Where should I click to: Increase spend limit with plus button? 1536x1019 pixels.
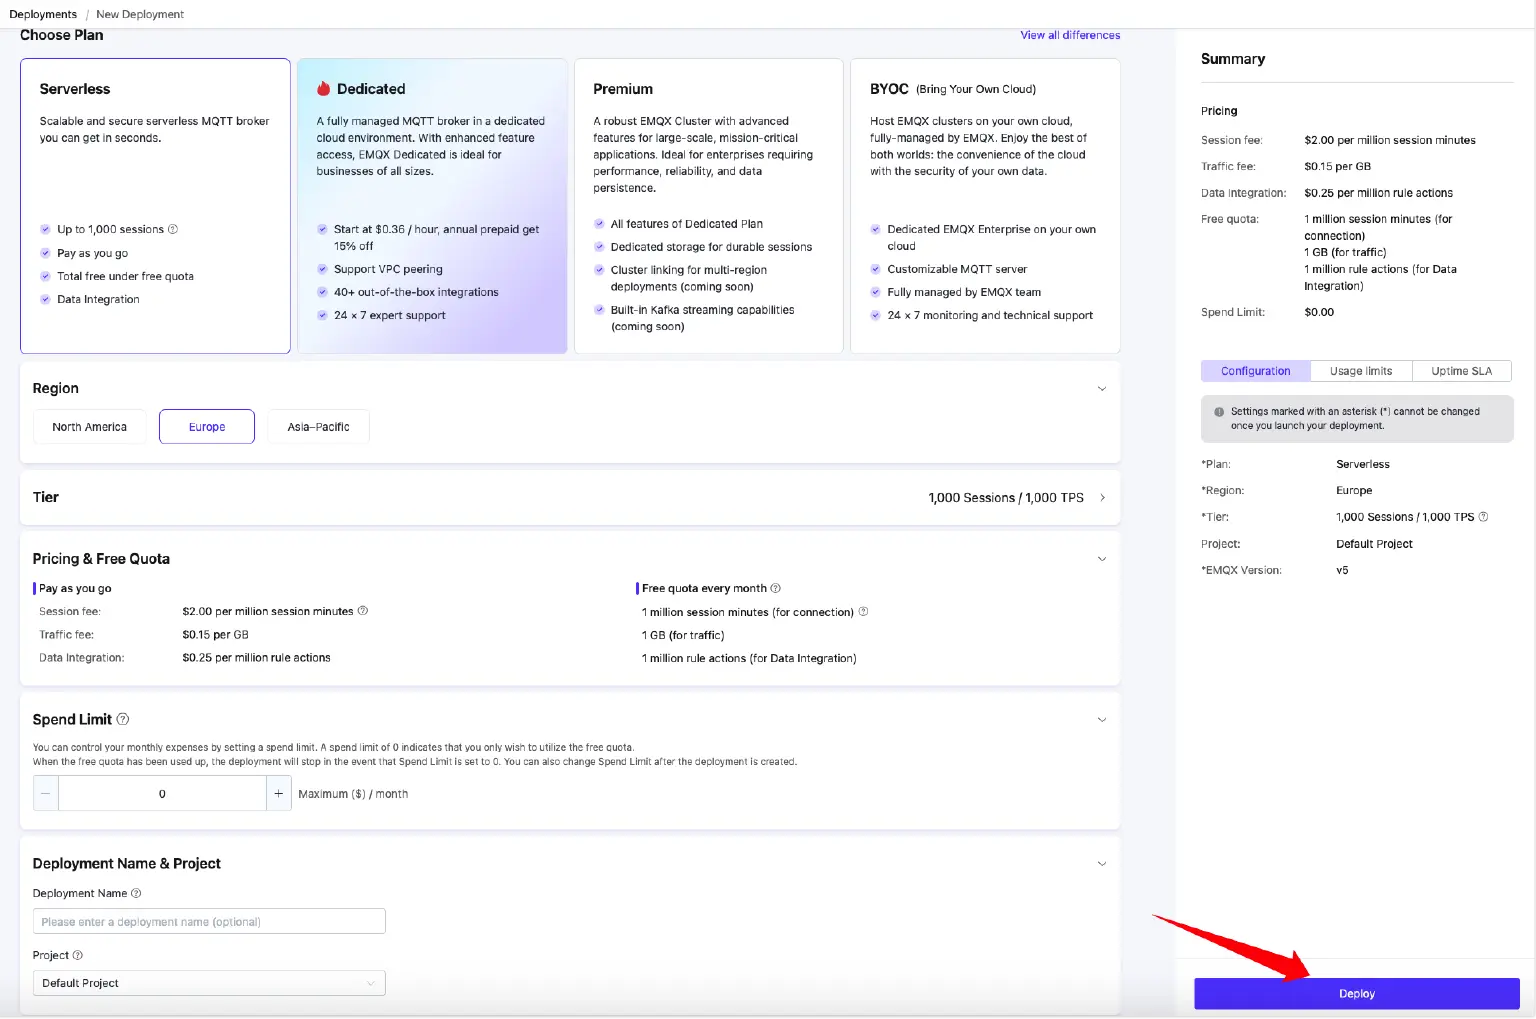278,794
